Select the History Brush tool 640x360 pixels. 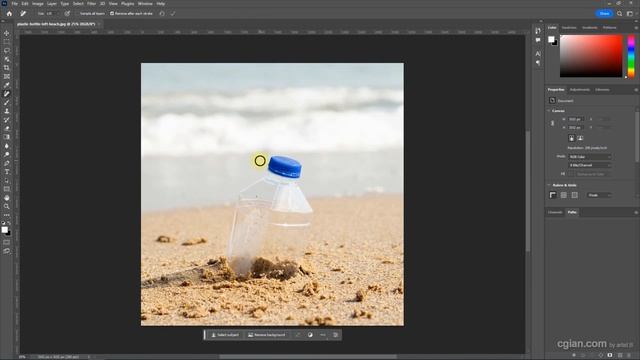7,120
